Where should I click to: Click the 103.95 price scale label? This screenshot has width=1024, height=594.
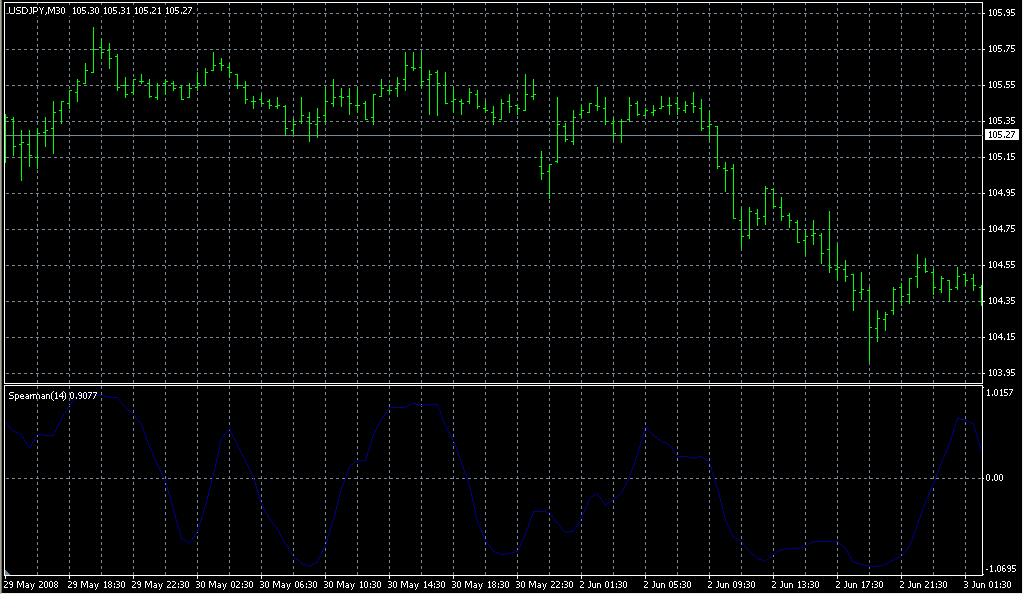pyautogui.click(x=1001, y=373)
